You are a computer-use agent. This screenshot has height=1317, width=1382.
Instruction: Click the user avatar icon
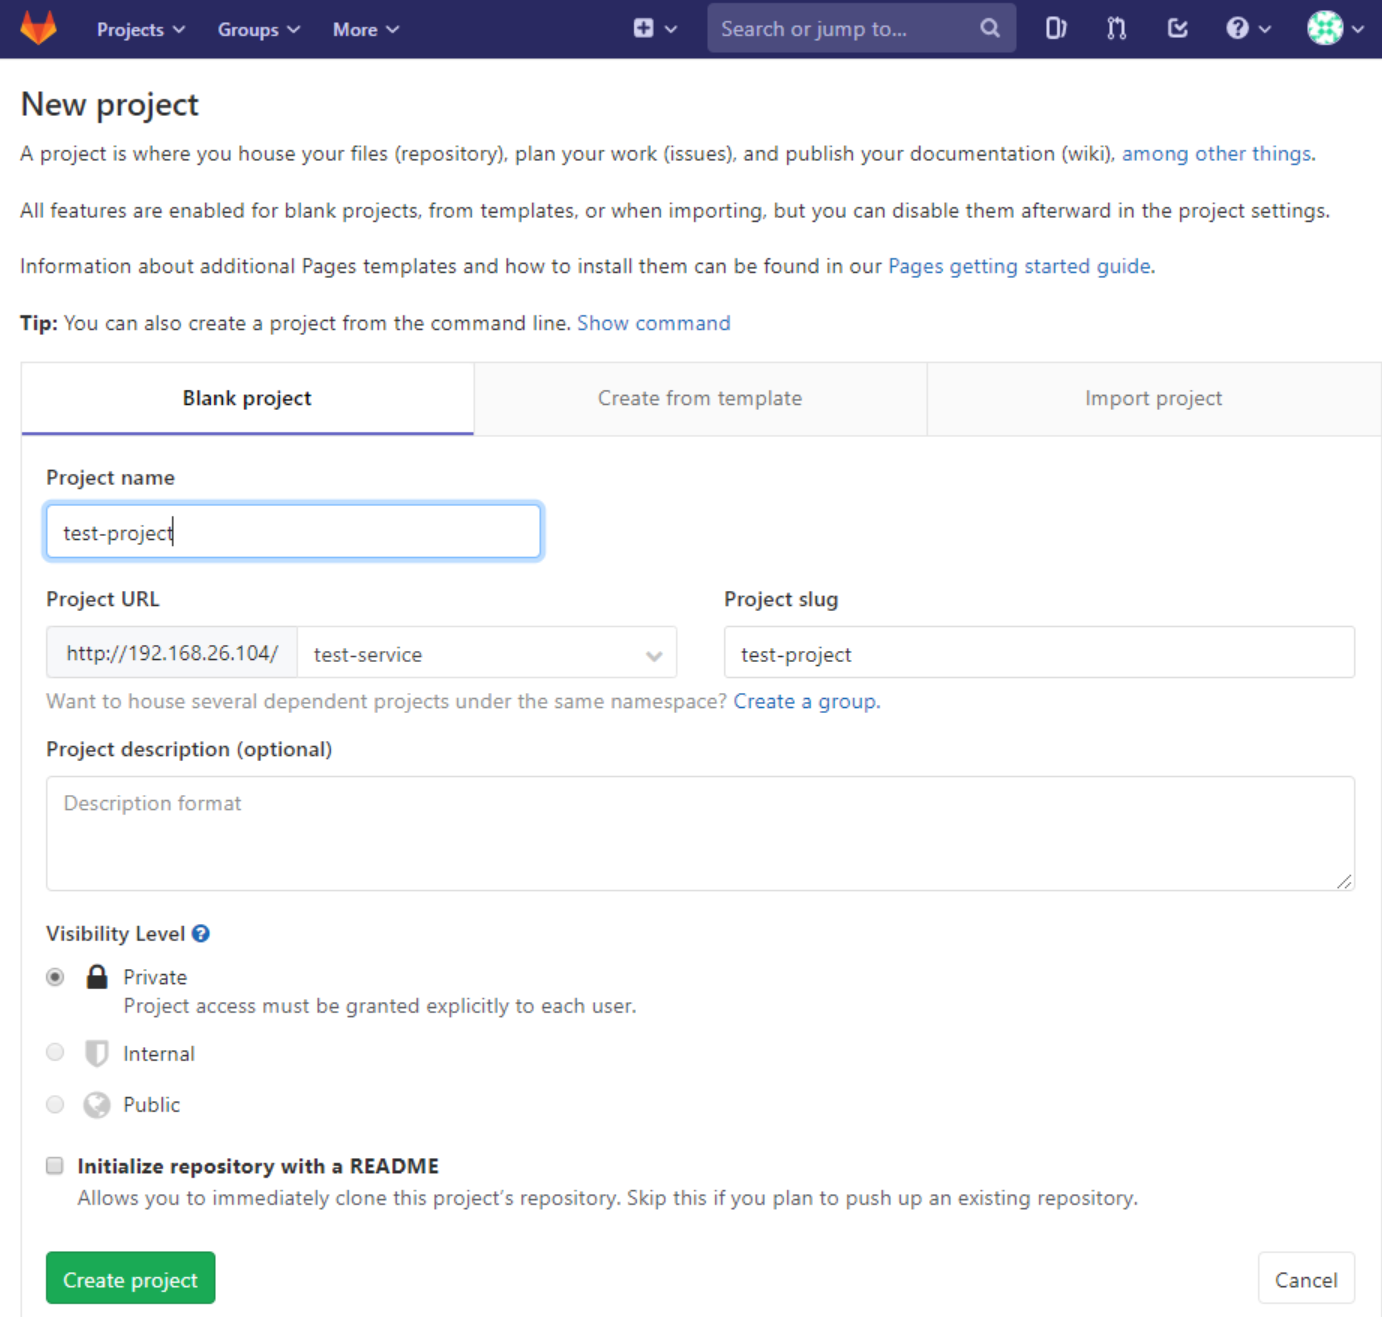(1325, 28)
